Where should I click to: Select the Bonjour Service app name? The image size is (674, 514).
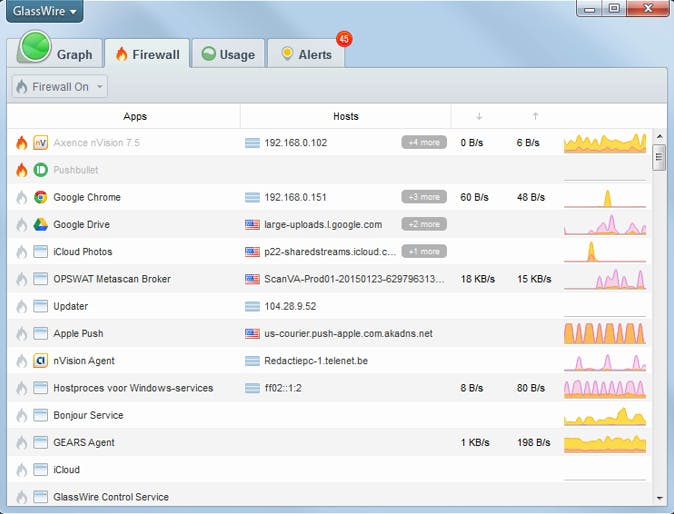coord(88,415)
